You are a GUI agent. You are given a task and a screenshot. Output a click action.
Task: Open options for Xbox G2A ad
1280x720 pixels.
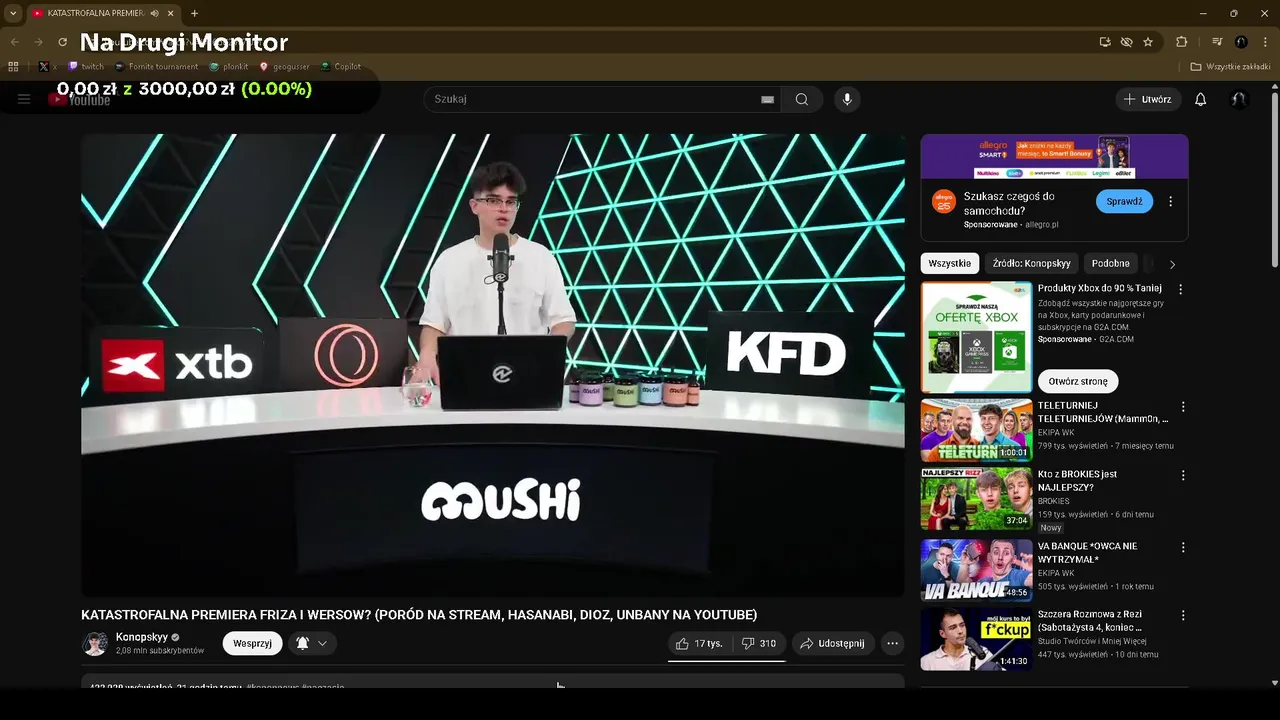[1180, 289]
